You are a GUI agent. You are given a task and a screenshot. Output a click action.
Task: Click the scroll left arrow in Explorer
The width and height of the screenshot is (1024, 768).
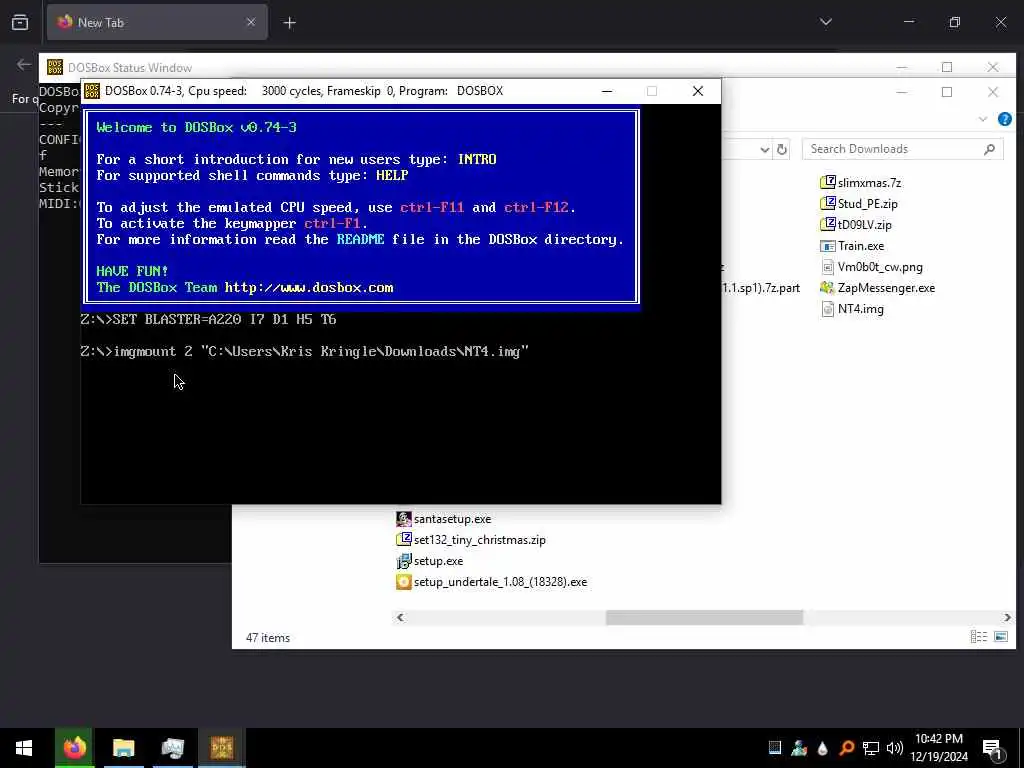(x=400, y=617)
